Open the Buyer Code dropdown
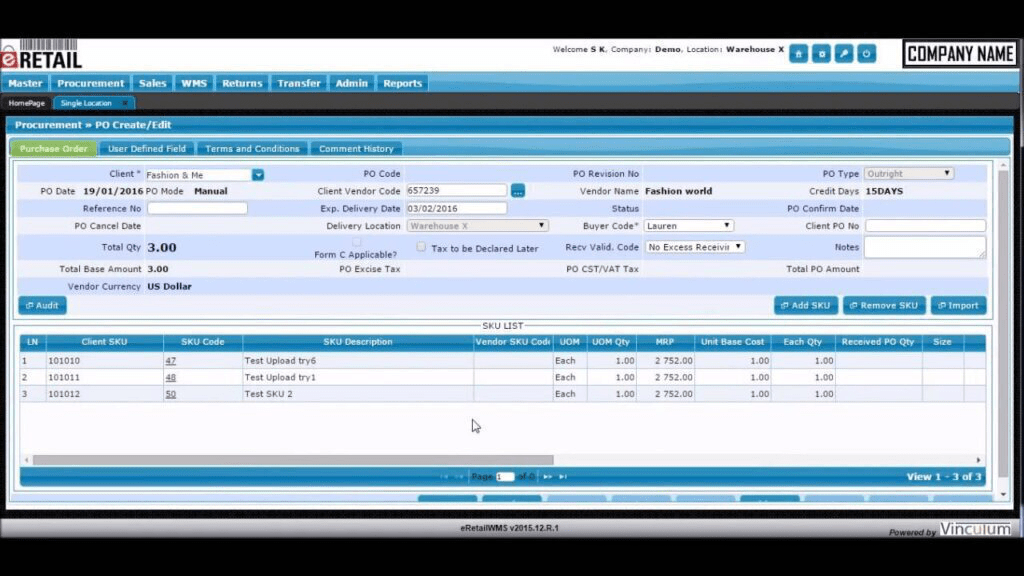 688,225
